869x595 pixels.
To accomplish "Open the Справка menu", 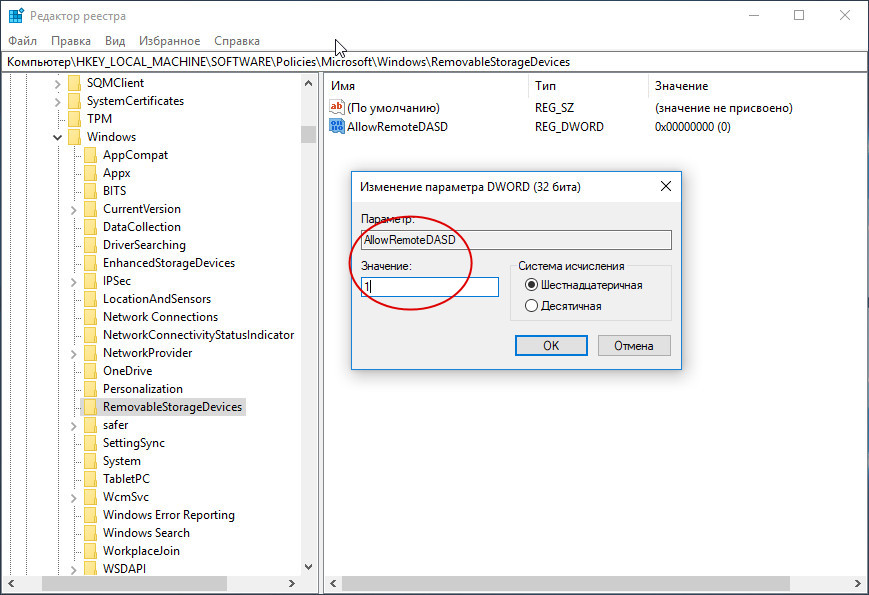I will point(237,41).
